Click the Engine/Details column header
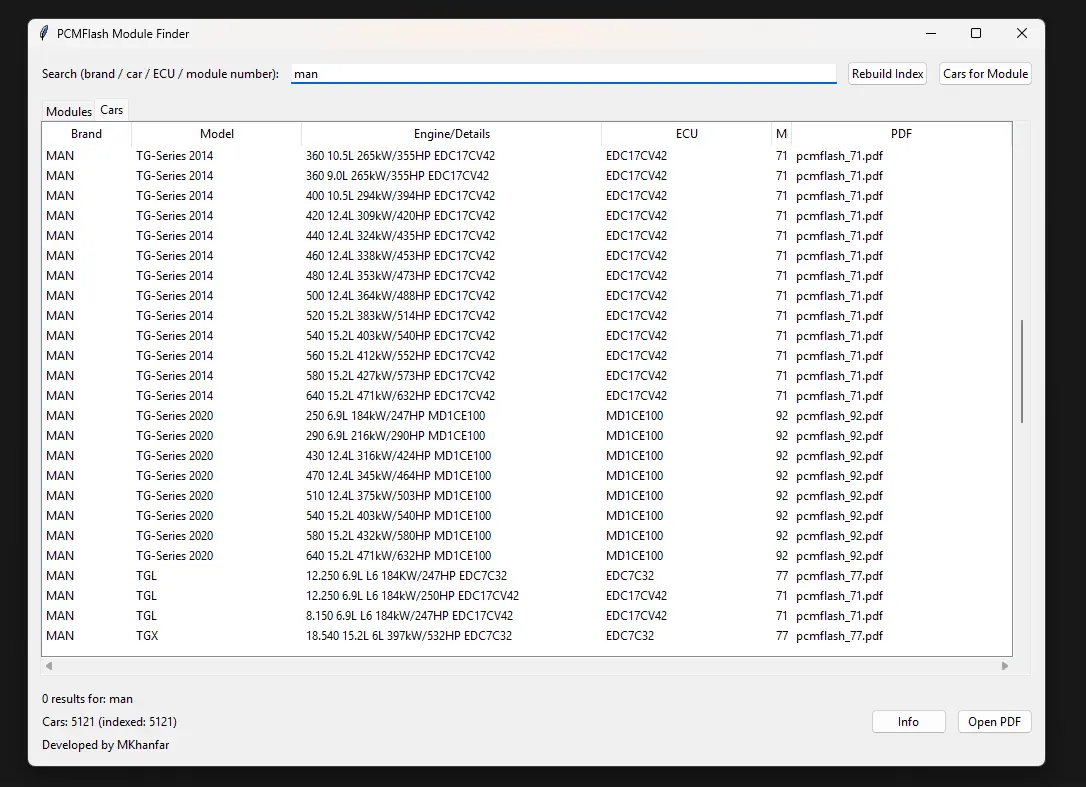 452,134
